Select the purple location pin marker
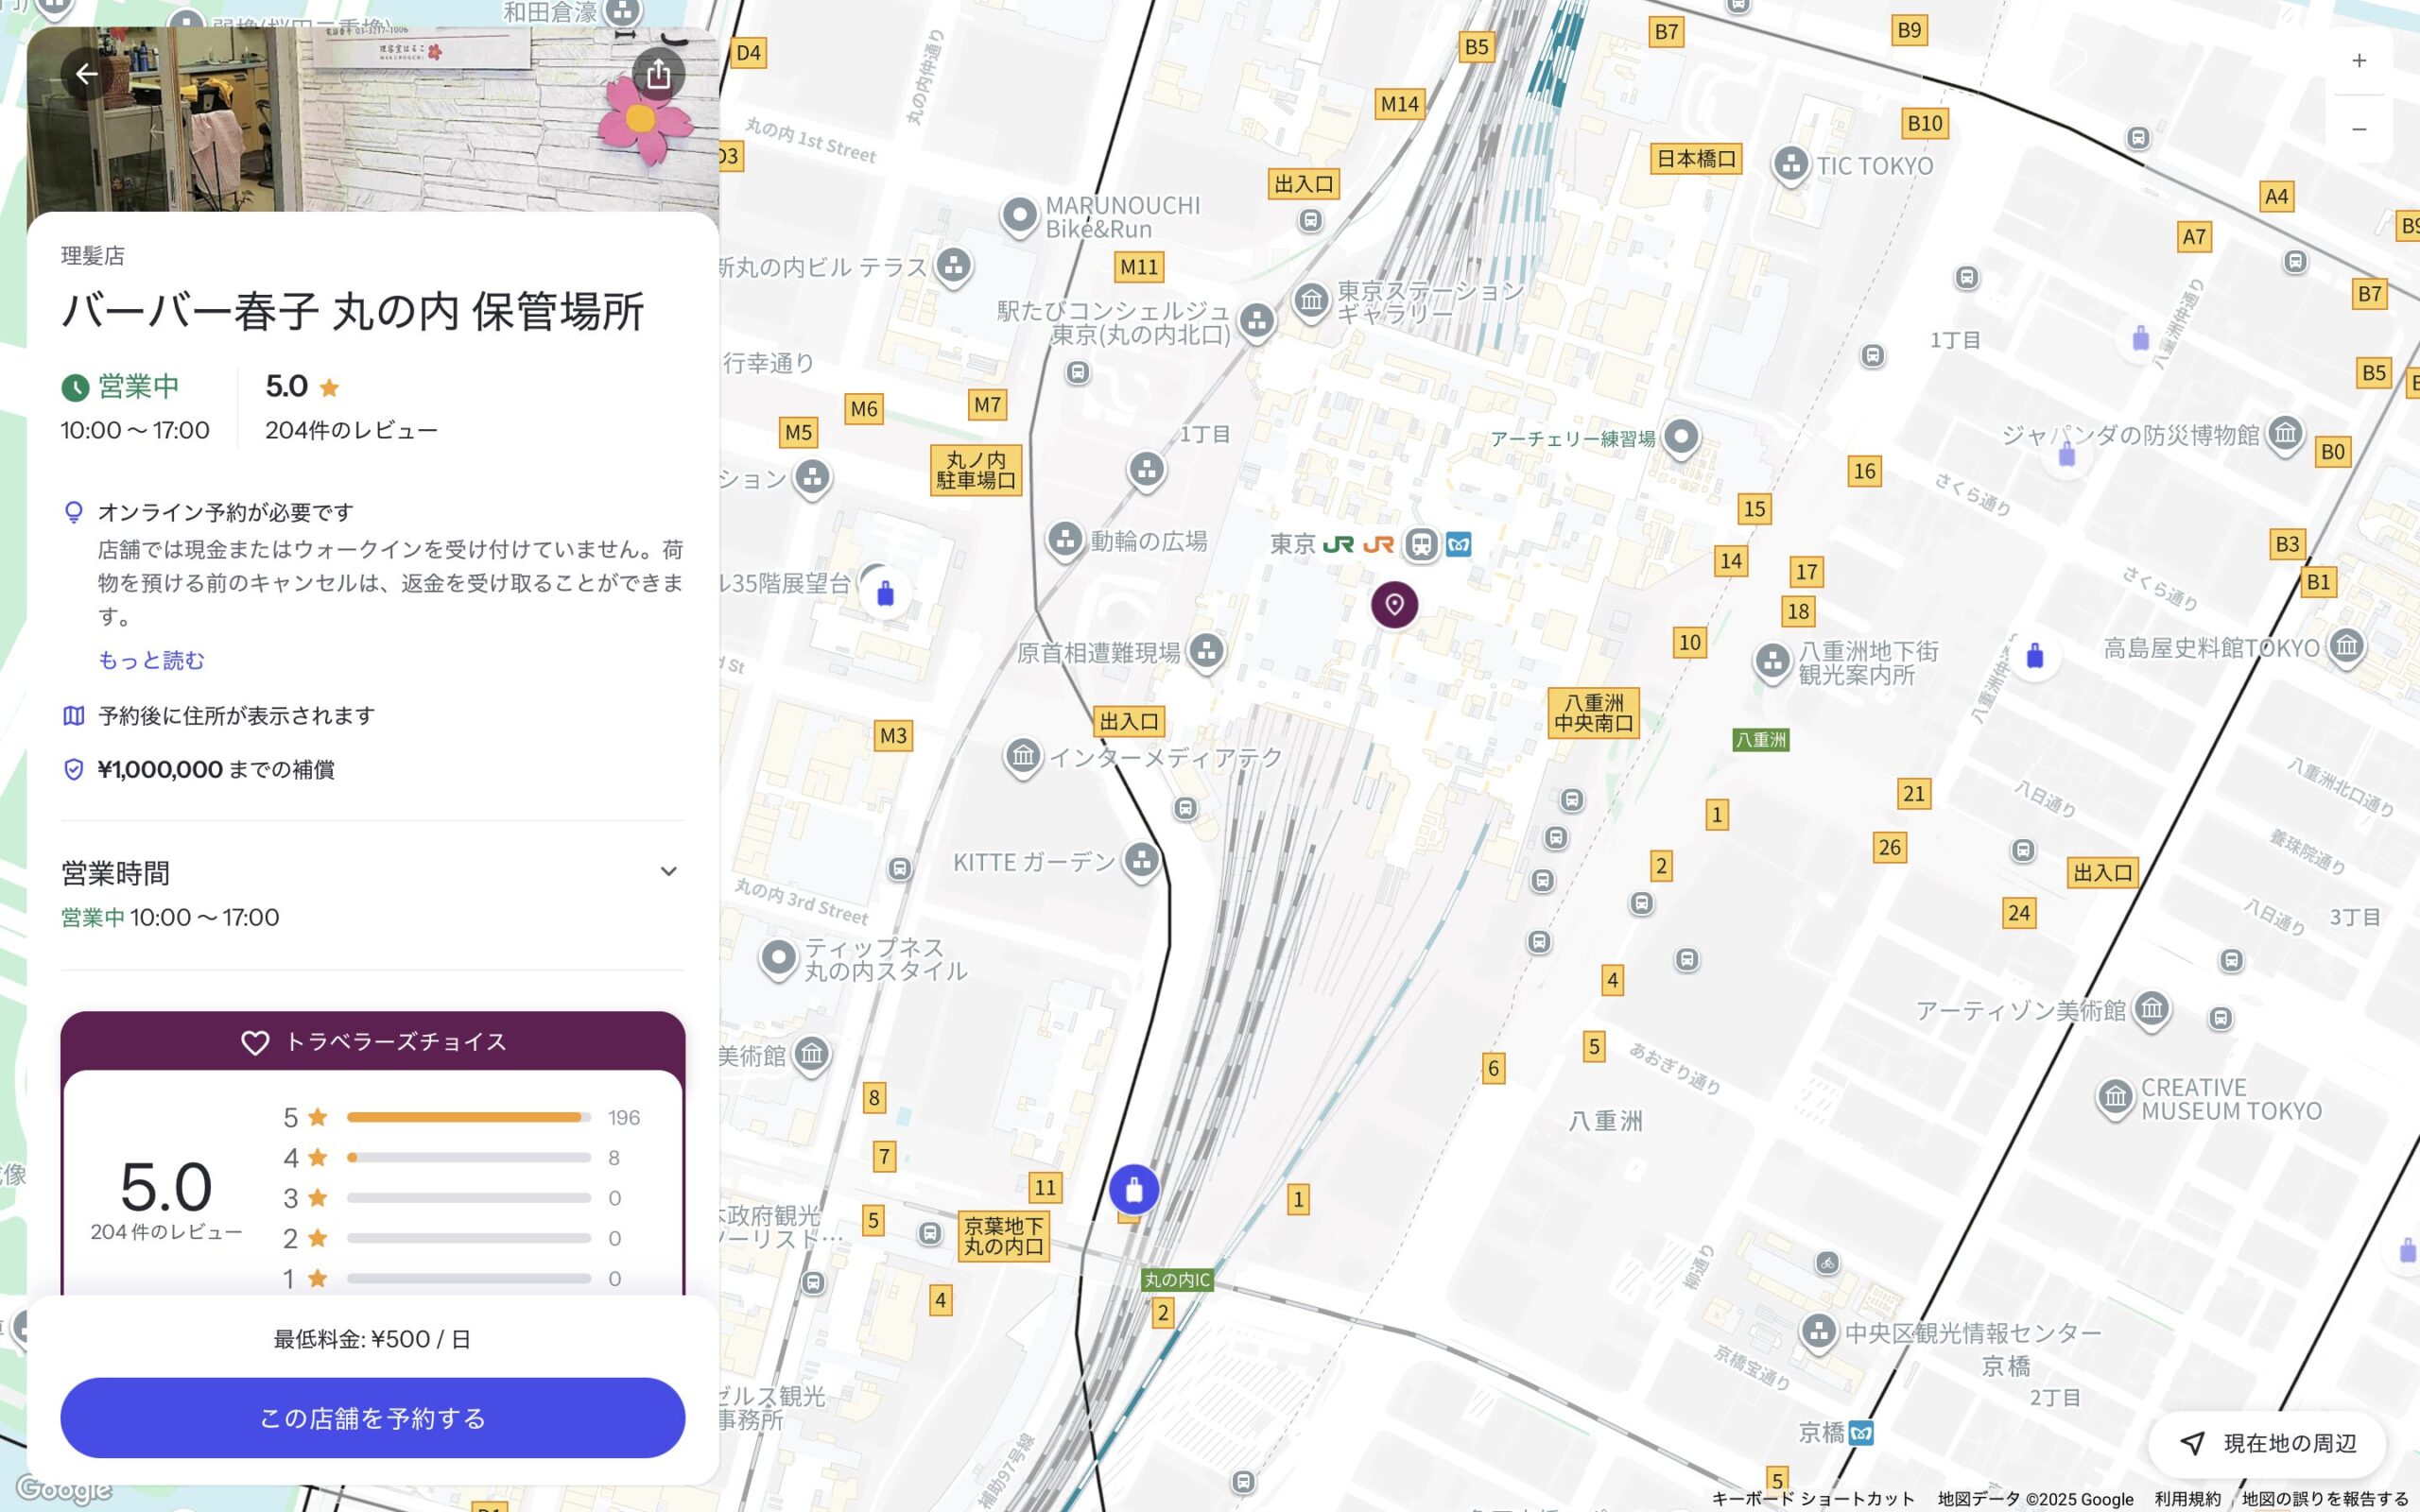 click(1394, 604)
